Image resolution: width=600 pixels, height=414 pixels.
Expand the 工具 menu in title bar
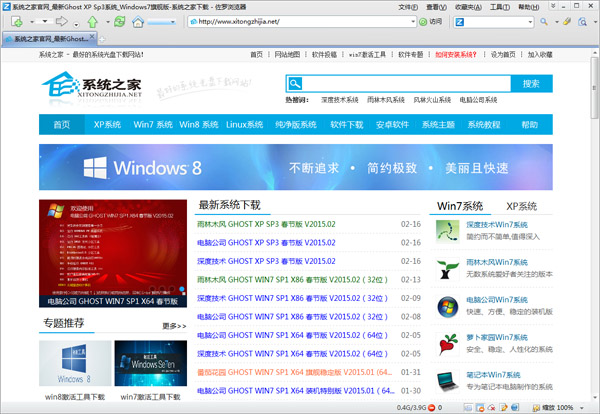pyautogui.click(x=498, y=5)
